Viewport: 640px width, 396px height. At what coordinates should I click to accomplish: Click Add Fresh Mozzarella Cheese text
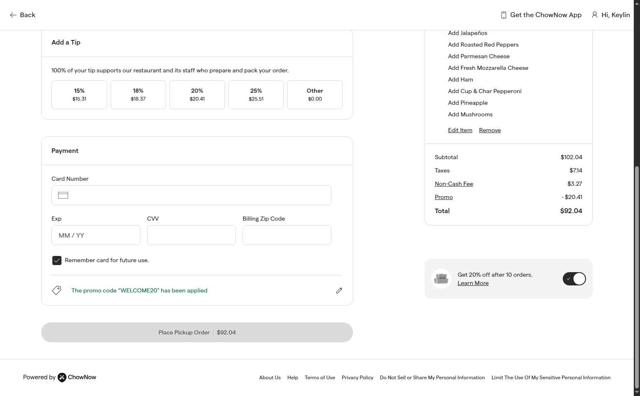click(488, 68)
